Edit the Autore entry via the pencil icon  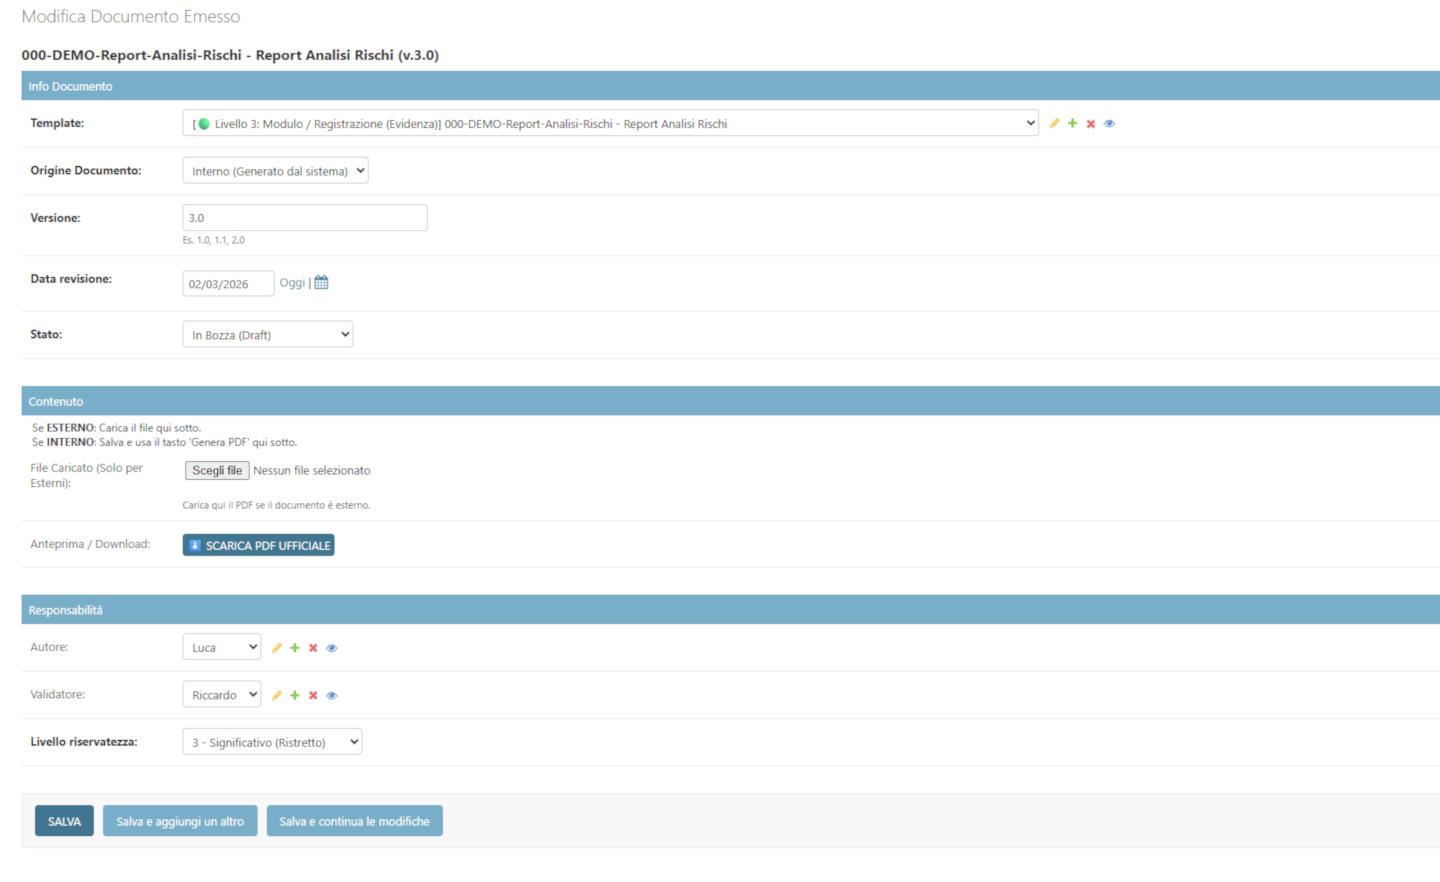point(276,647)
